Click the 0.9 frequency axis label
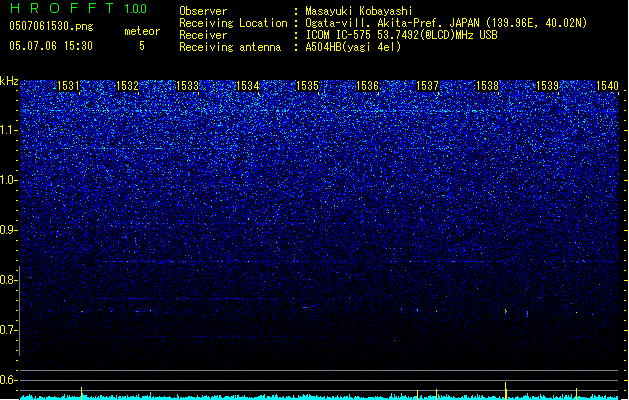The width and height of the screenshot is (629, 400). coord(8,230)
